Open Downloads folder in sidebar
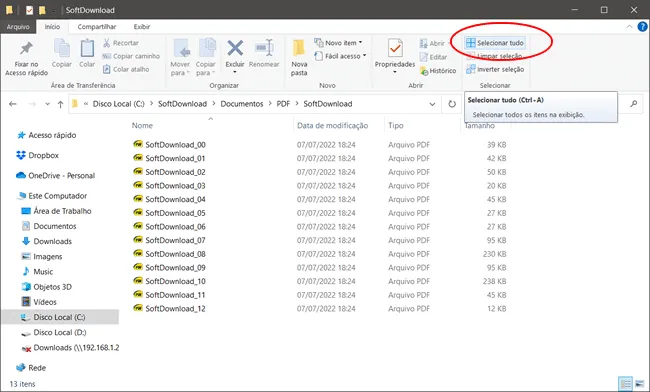The width and height of the screenshot is (650, 392). click(47, 241)
